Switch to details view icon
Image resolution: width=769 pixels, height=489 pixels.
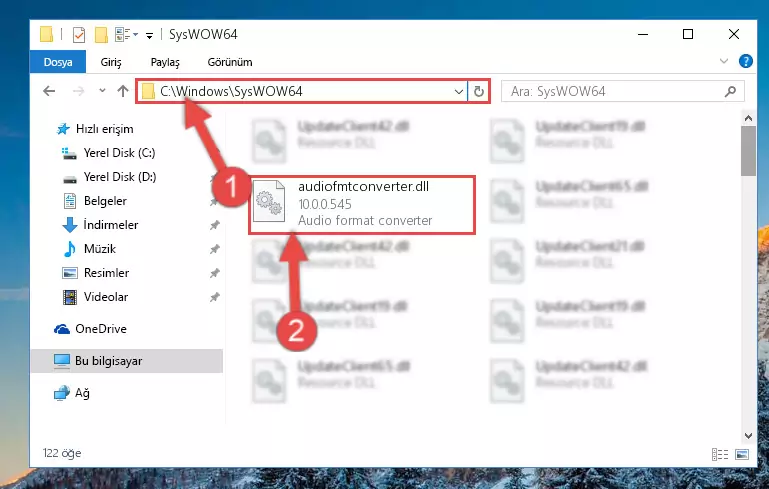(719, 454)
